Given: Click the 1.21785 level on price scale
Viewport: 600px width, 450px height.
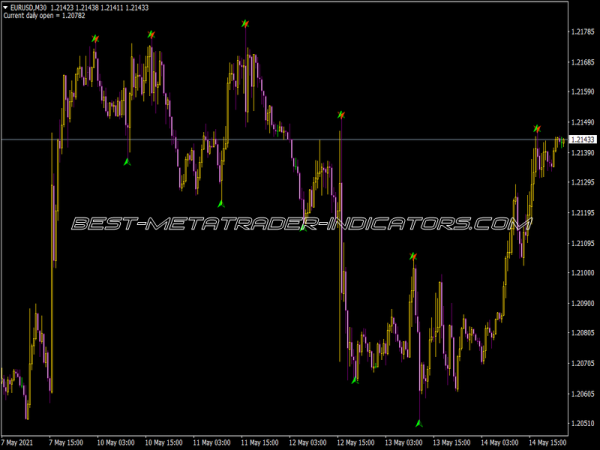Looking at the screenshot, I should tap(581, 32).
